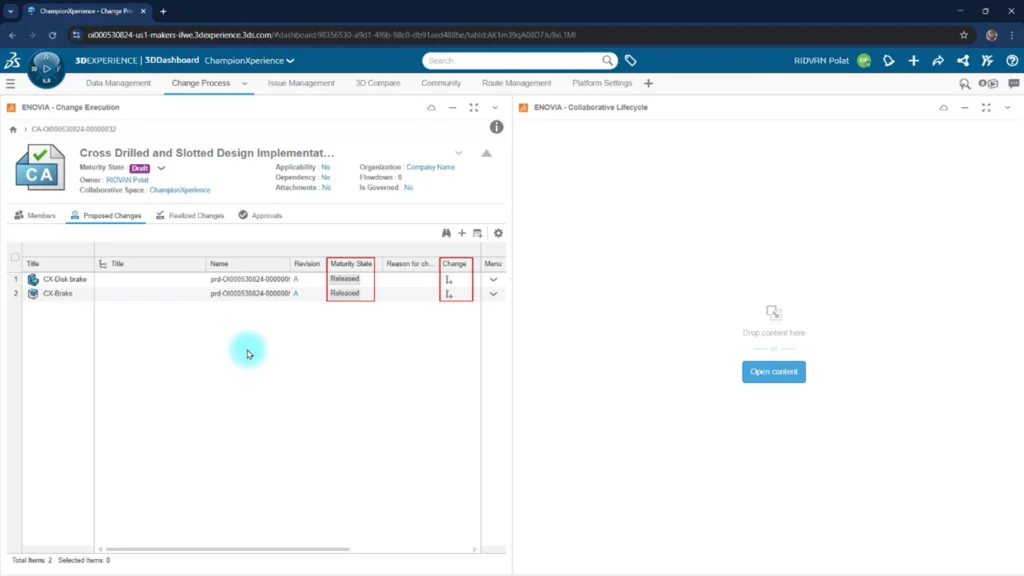Screen dimensions: 1024x576
Task: Click the Open content button
Action: coord(774,372)
